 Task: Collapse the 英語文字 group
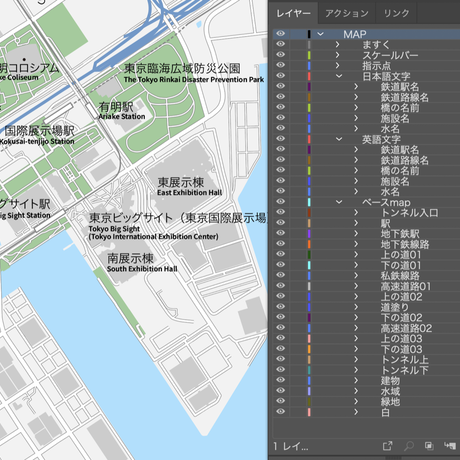tap(339, 139)
